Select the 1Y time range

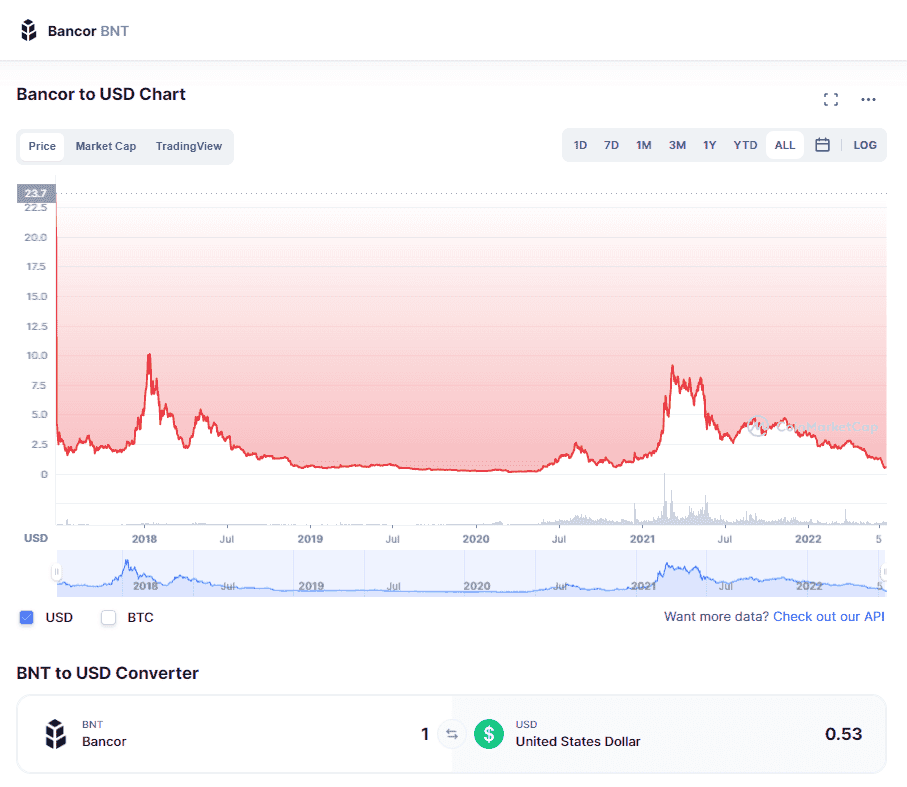click(710, 145)
